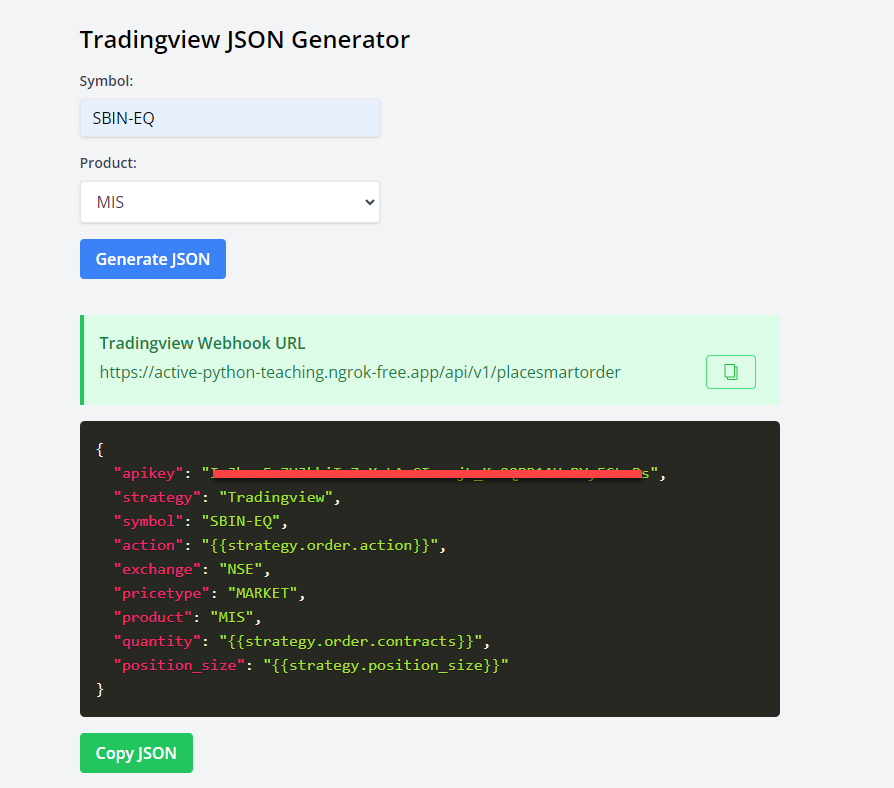Open the Product dropdown showing MIS
The height and width of the screenshot is (788, 894).
[x=230, y=202]
